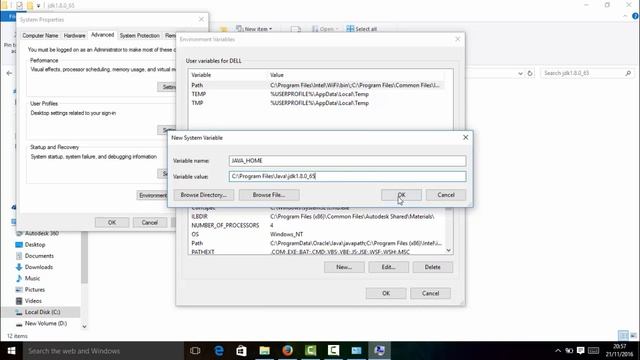This screenshot has height=360, width=640.
Task: Select the TMP user variable row
Action: click(x=317, y=103)
